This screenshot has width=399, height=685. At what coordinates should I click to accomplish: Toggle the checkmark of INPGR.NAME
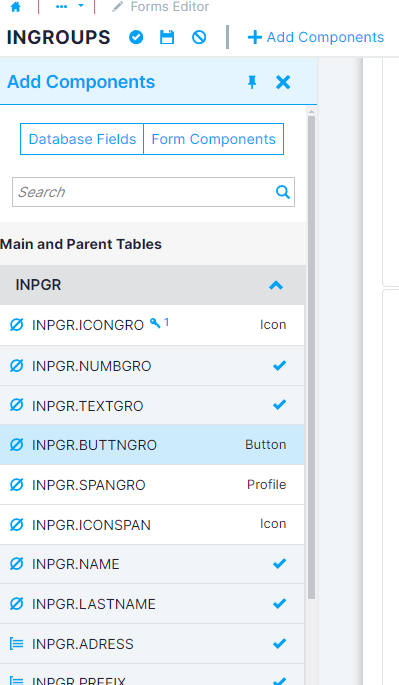[279, 564]
